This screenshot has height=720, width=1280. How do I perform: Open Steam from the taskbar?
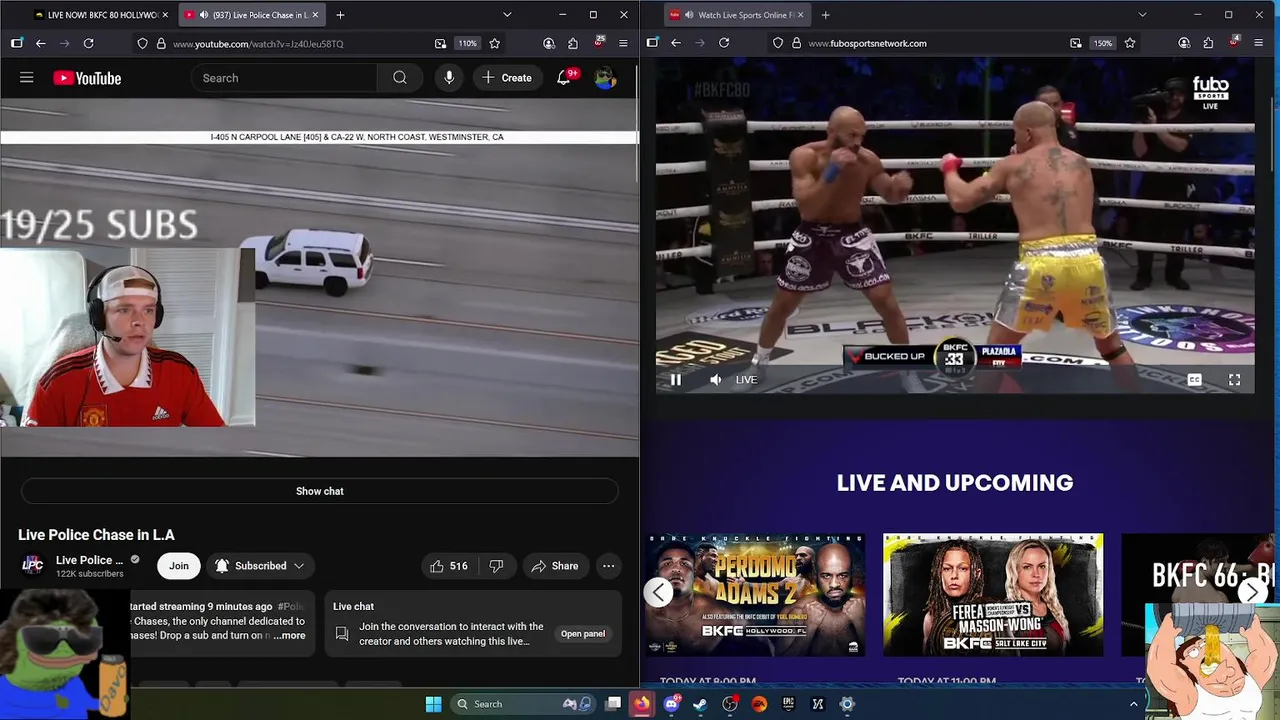point(700,704)
